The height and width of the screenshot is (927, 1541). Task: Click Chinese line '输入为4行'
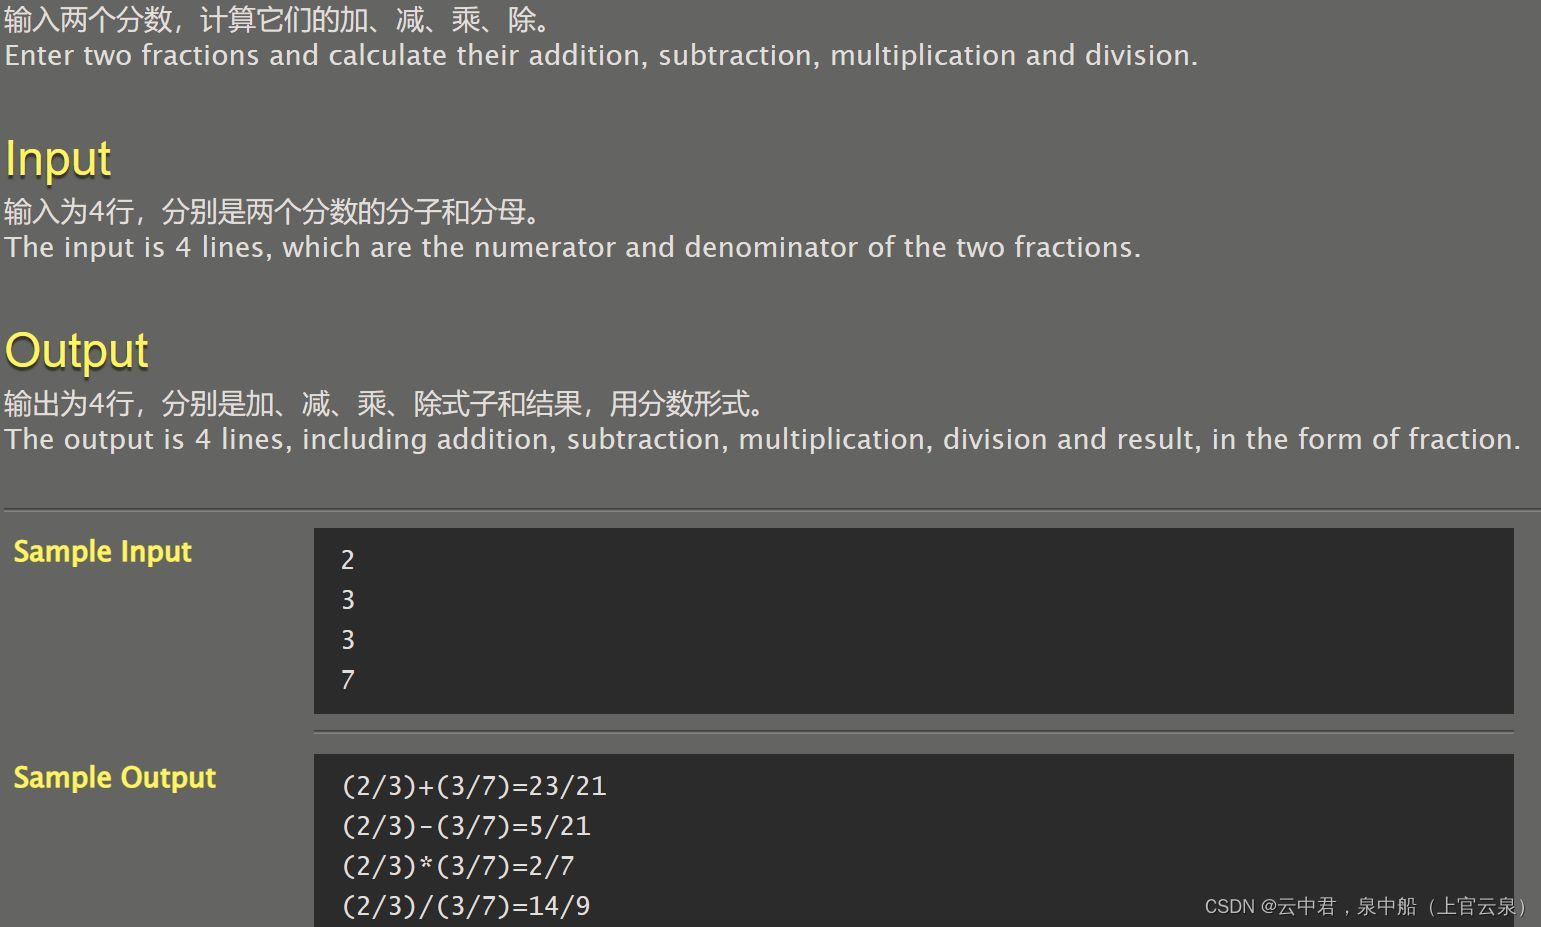pos(272,212)
